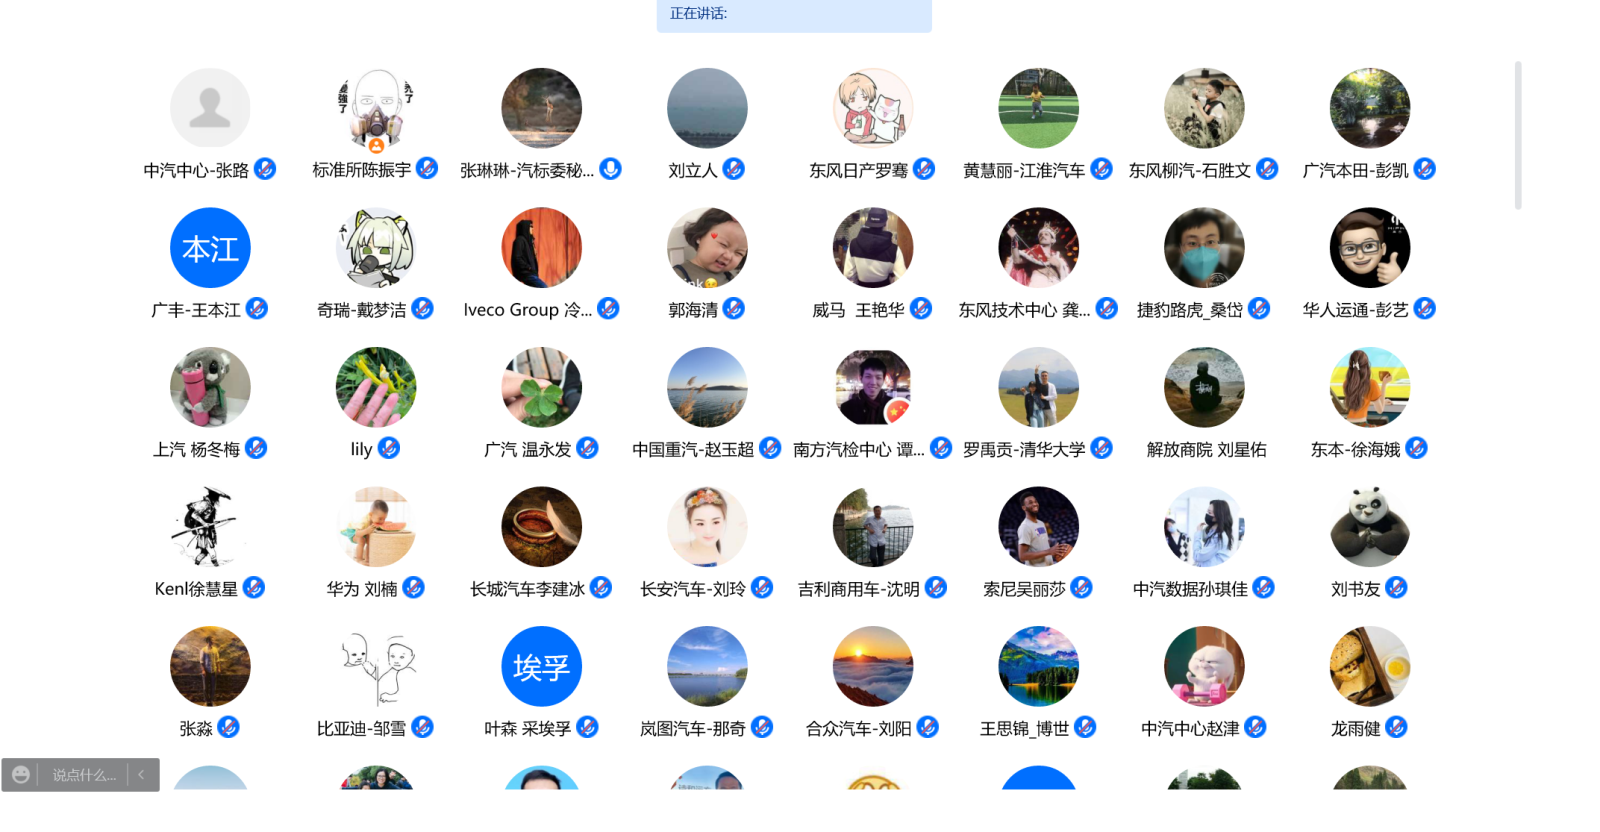Click the muted mic icon next to 广汽 温永发
Image resolution: width=1600 pixels, height=832 pixels.
588,448
